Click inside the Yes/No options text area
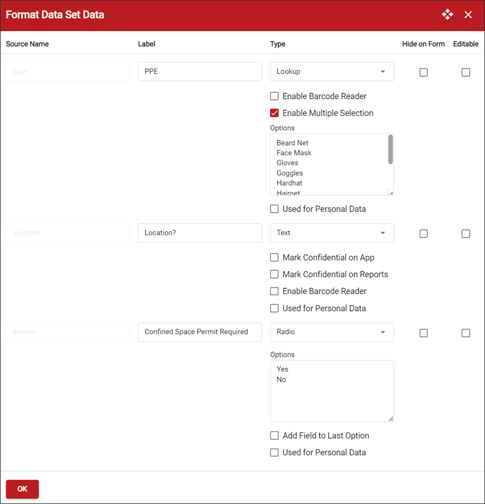This screenshot has height=504, width=485. click(x=332, y=391)
